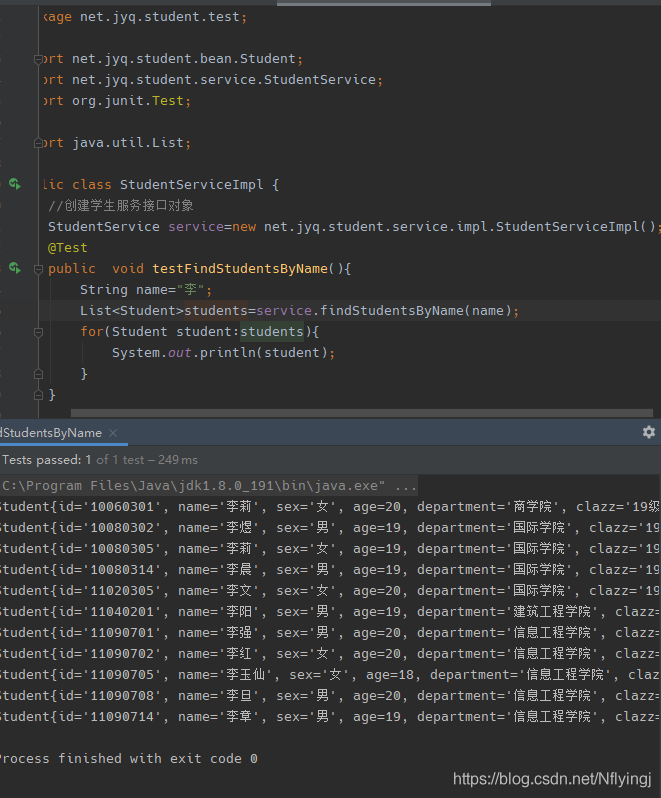The image size is (661, 798).
Task: Click the fold end marker at for loop closing brace
Action: click(38, 375)
